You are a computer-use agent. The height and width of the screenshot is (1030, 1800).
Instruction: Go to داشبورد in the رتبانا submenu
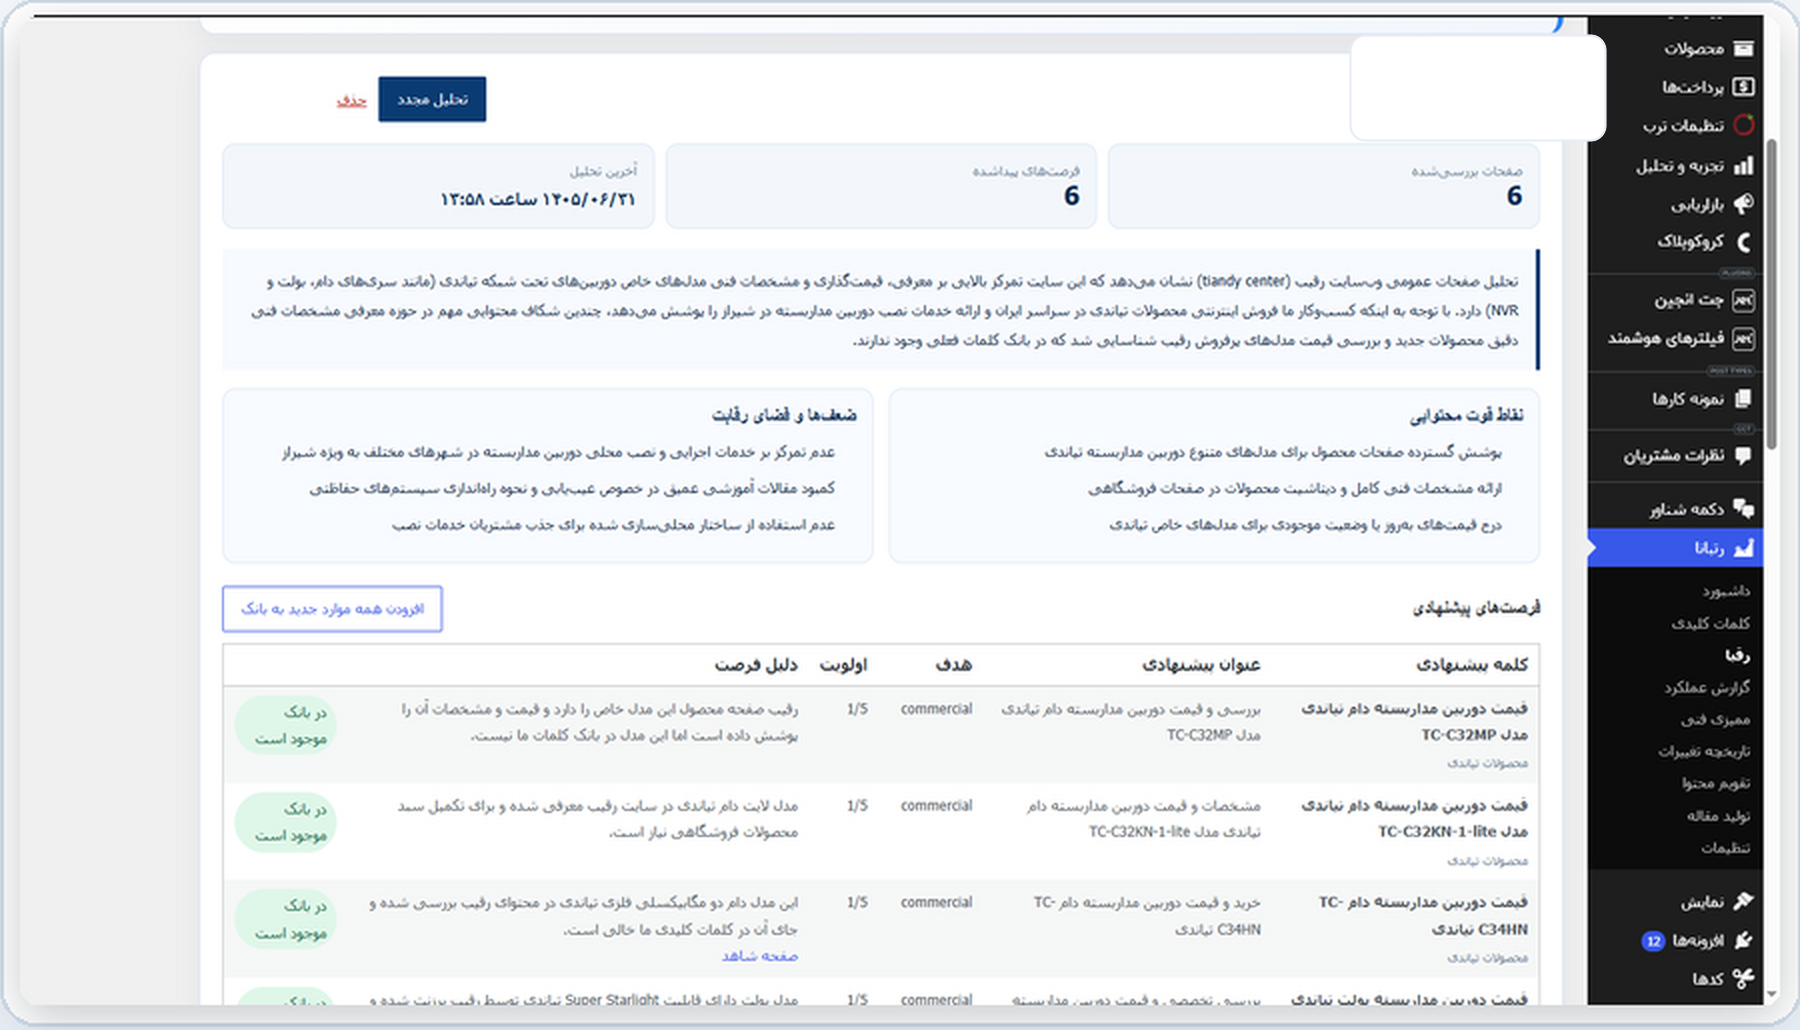(1726, 591)
